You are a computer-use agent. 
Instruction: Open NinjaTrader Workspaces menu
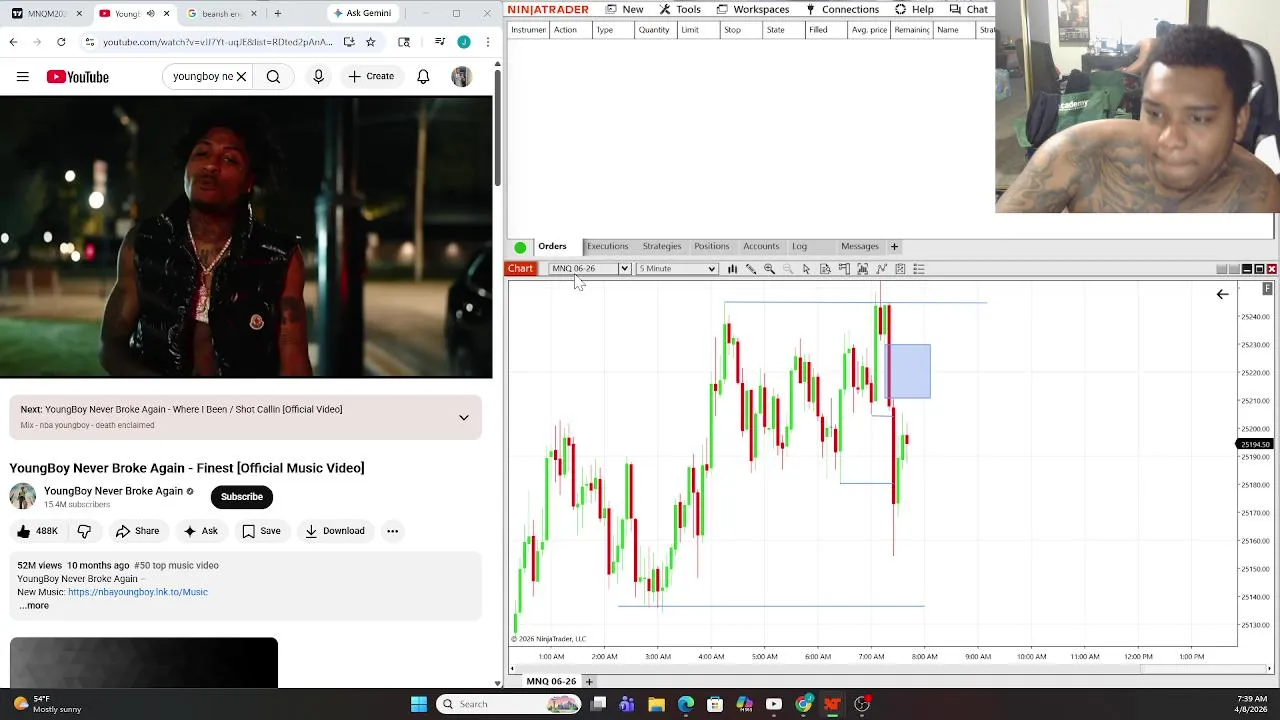click(752, 9)
